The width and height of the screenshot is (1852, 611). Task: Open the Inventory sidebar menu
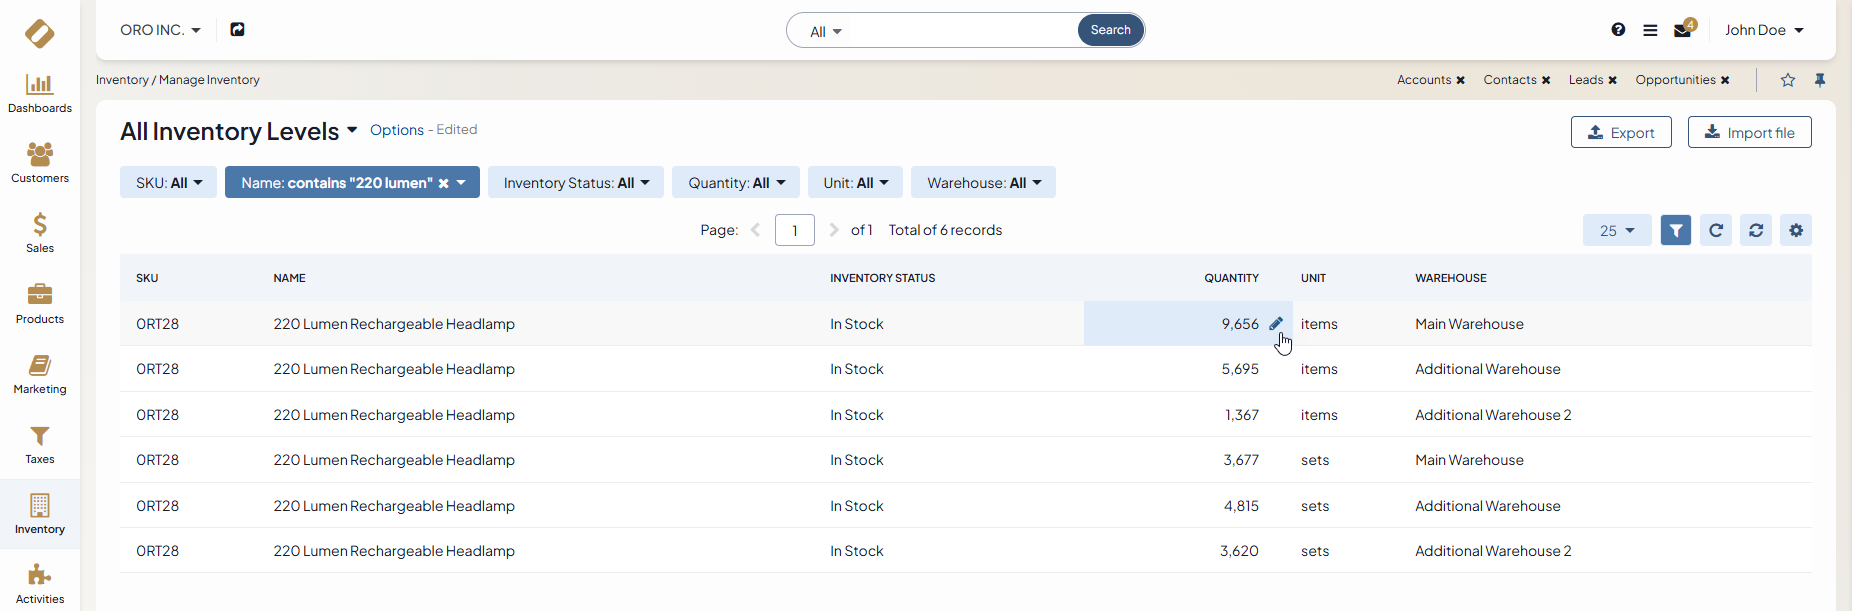click(x=40, y=514)
